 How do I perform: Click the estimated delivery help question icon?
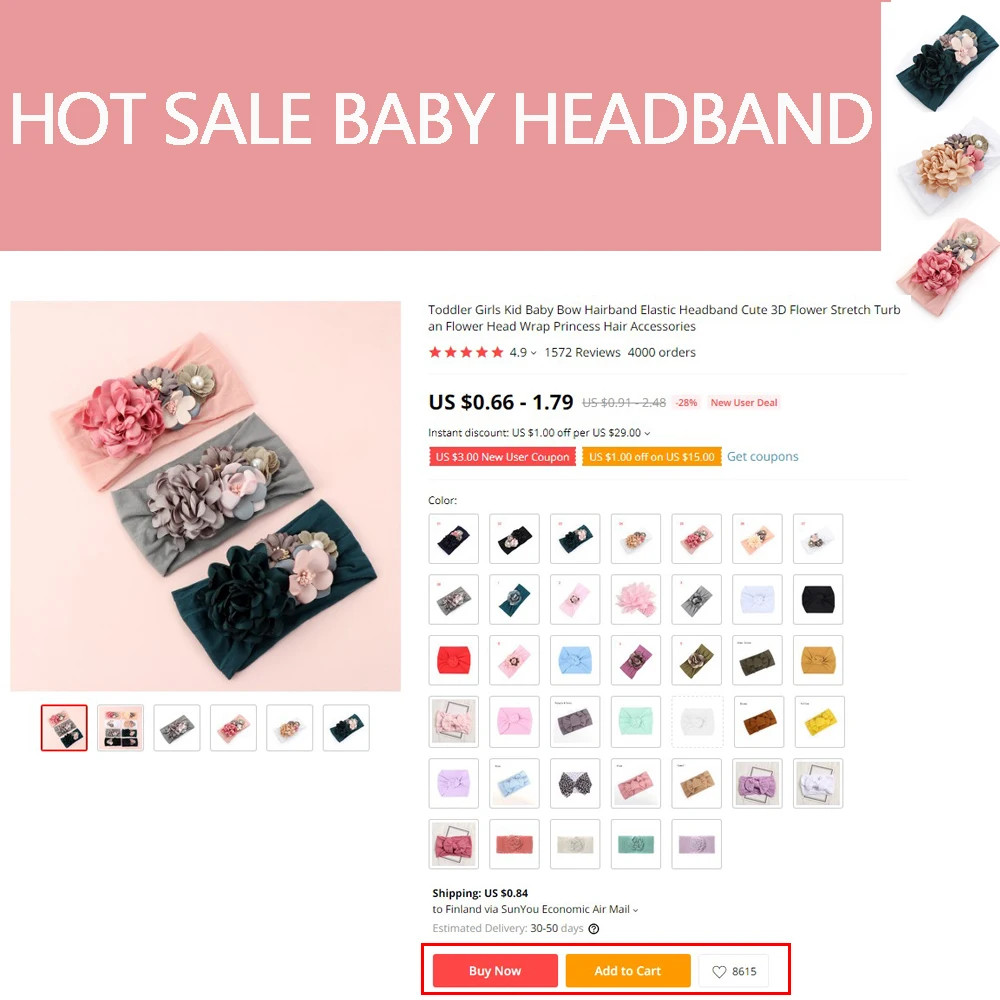tap(593, 929)
